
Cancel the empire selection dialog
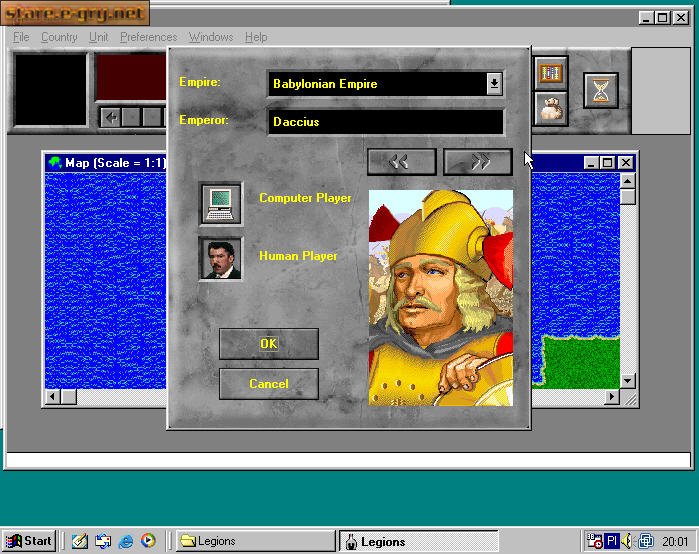click(x=269, y=384)
